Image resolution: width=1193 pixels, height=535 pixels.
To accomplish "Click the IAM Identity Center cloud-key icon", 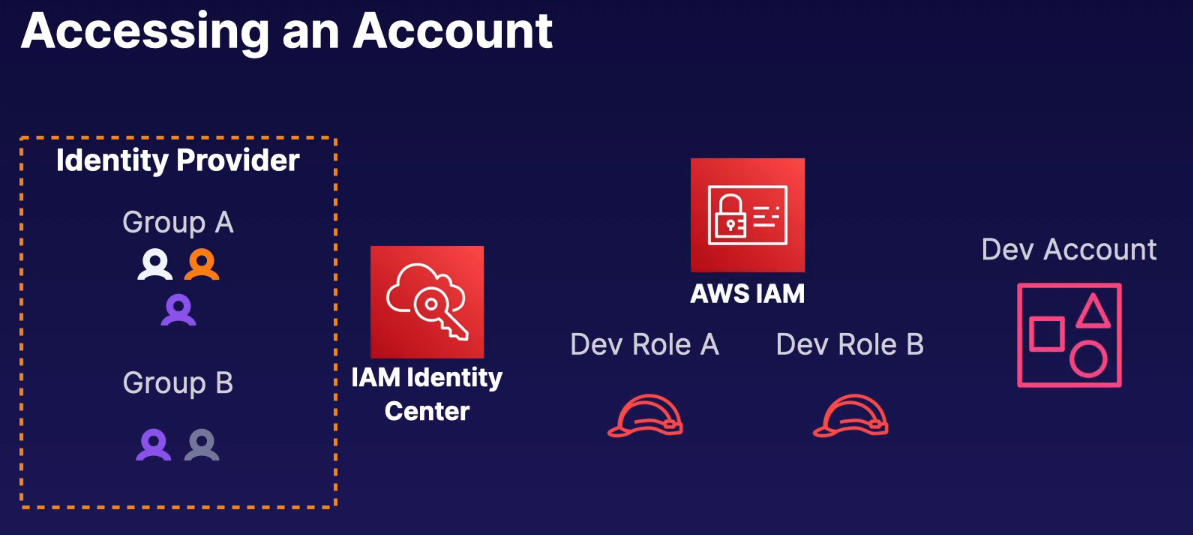I will coord(427,302).
